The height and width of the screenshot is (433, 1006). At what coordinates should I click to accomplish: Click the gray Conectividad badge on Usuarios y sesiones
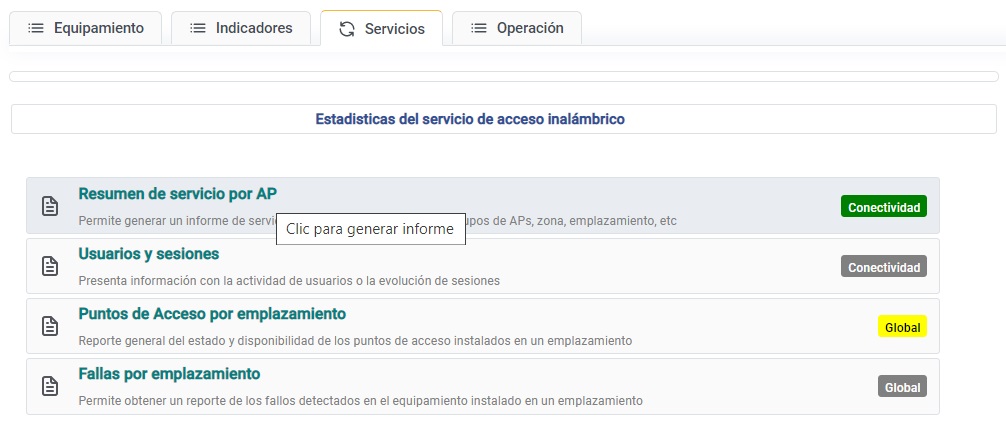click(883, 267)
